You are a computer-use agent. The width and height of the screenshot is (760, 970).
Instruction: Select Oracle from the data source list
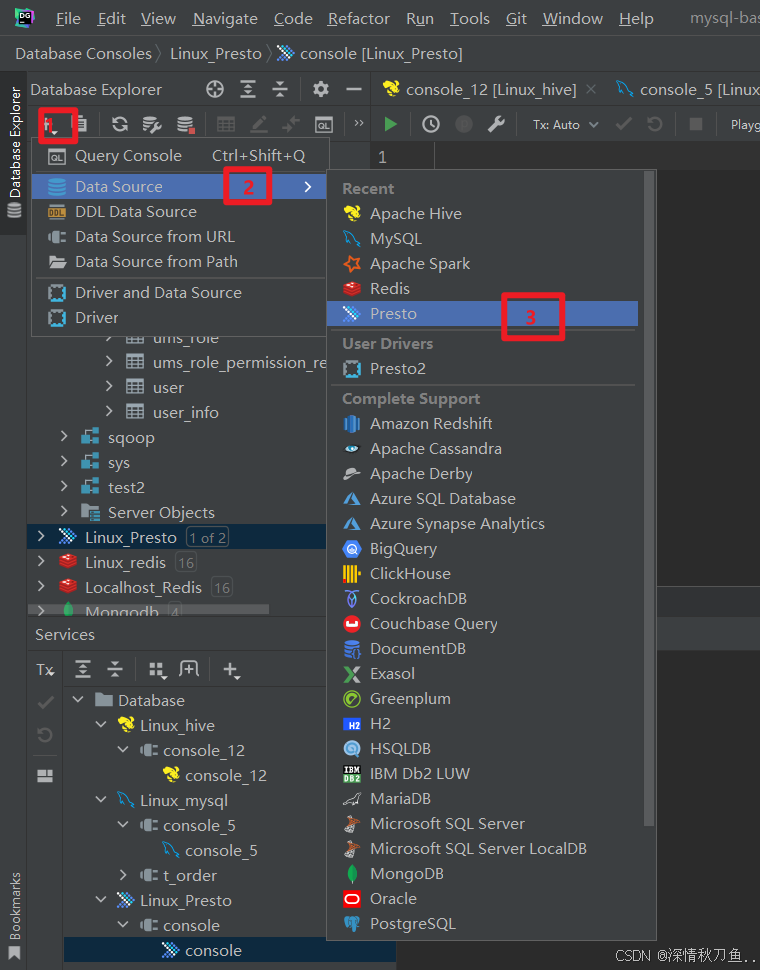tap(482, 899)
